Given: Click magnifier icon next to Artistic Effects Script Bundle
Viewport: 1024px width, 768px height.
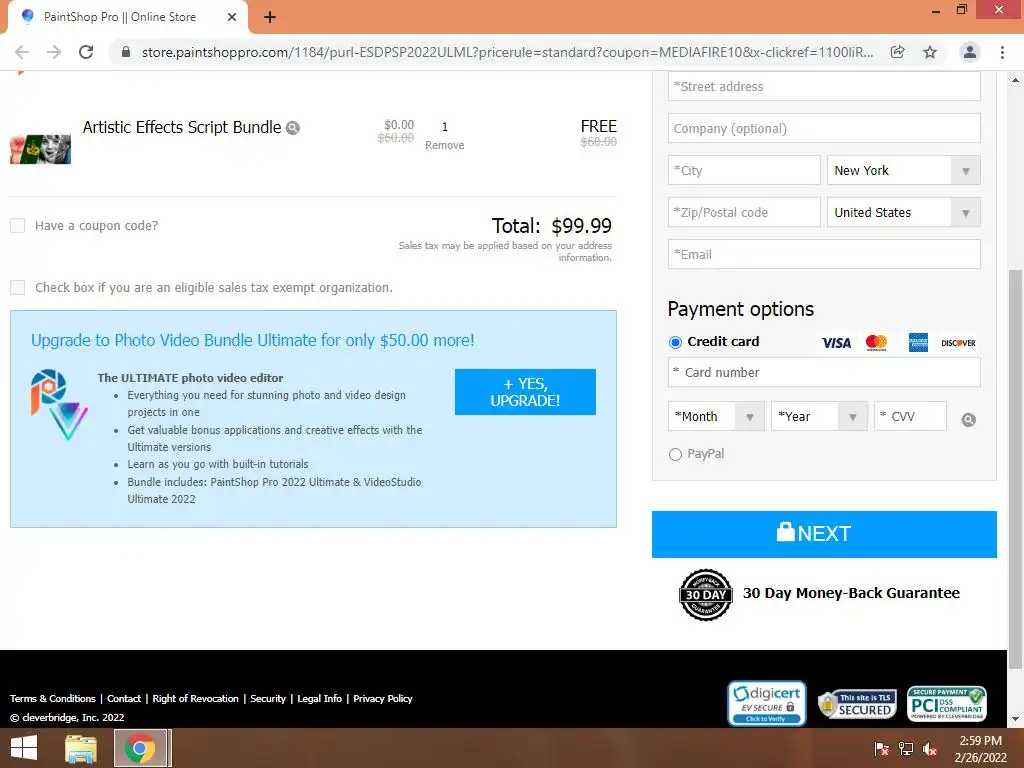Looking at the screenshot, I should 293,128.
